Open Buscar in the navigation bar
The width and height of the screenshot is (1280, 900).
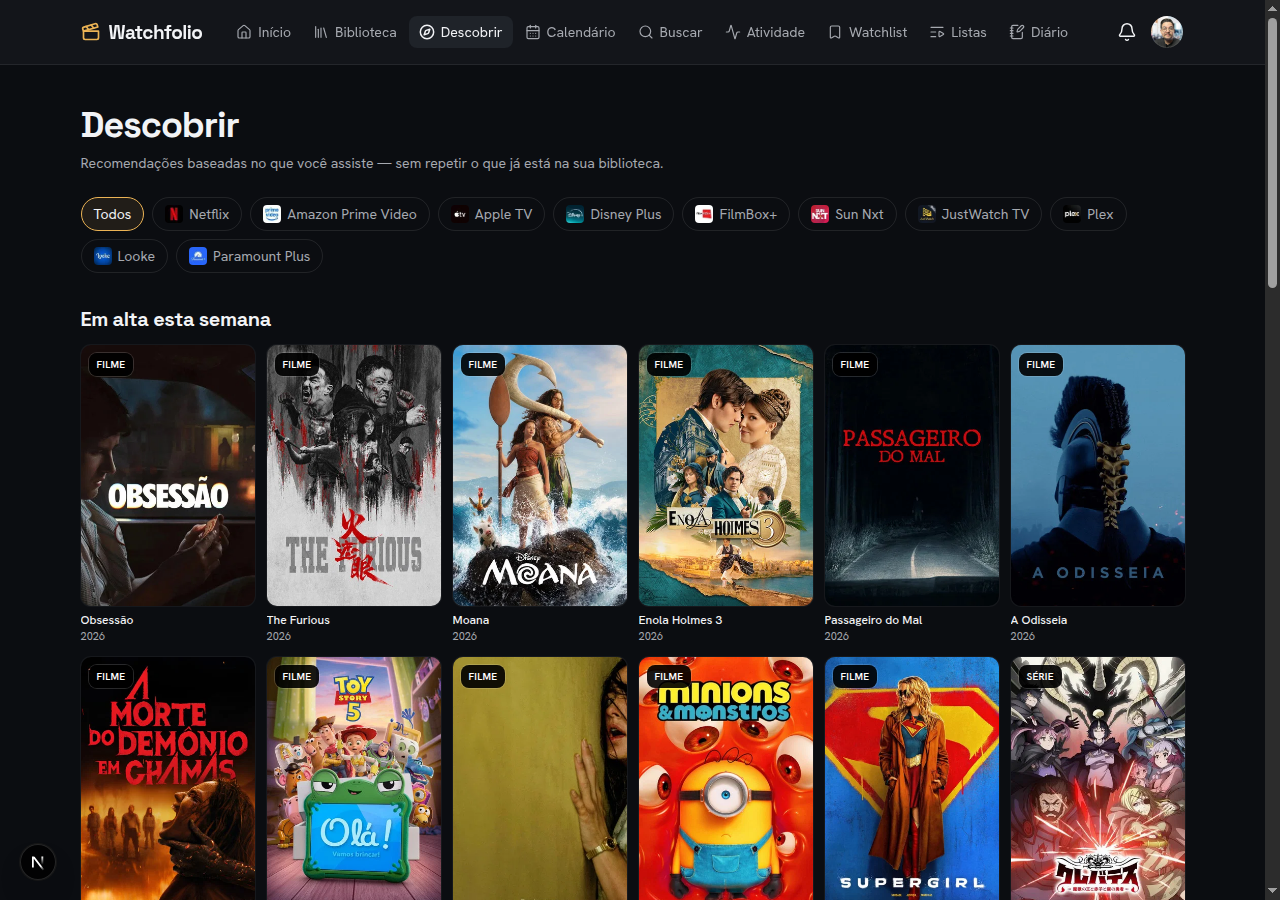click(x=671, y=32)
